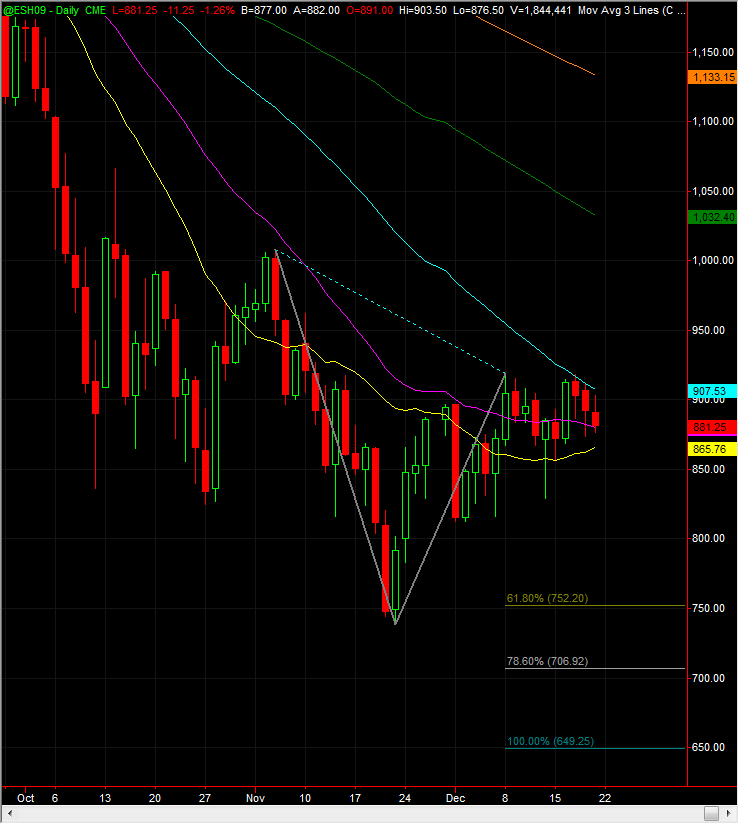Click the A=882.00 ask text
This screenshot has height=824, width=738.
(316, 11)
